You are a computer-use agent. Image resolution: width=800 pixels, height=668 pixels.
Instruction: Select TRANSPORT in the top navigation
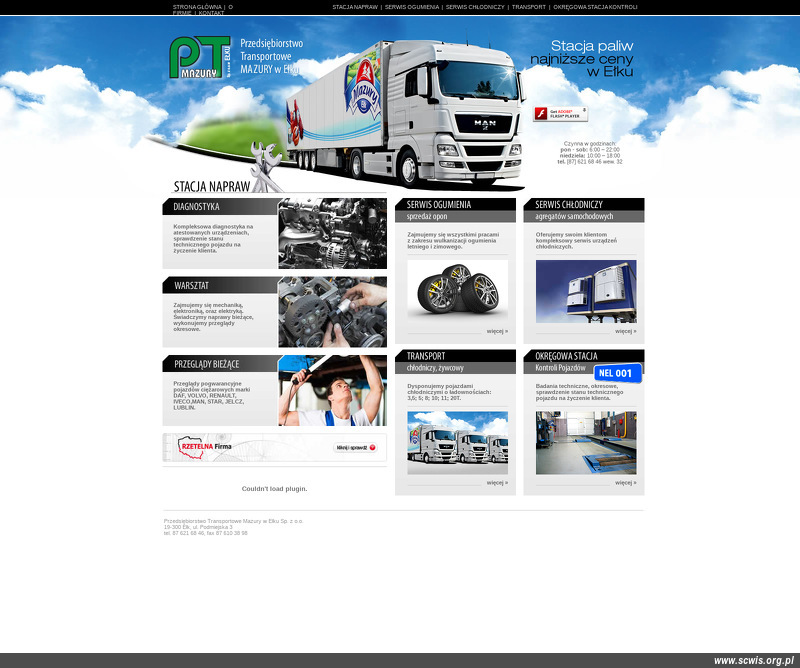pyautogui.click(x=529, y=7)
